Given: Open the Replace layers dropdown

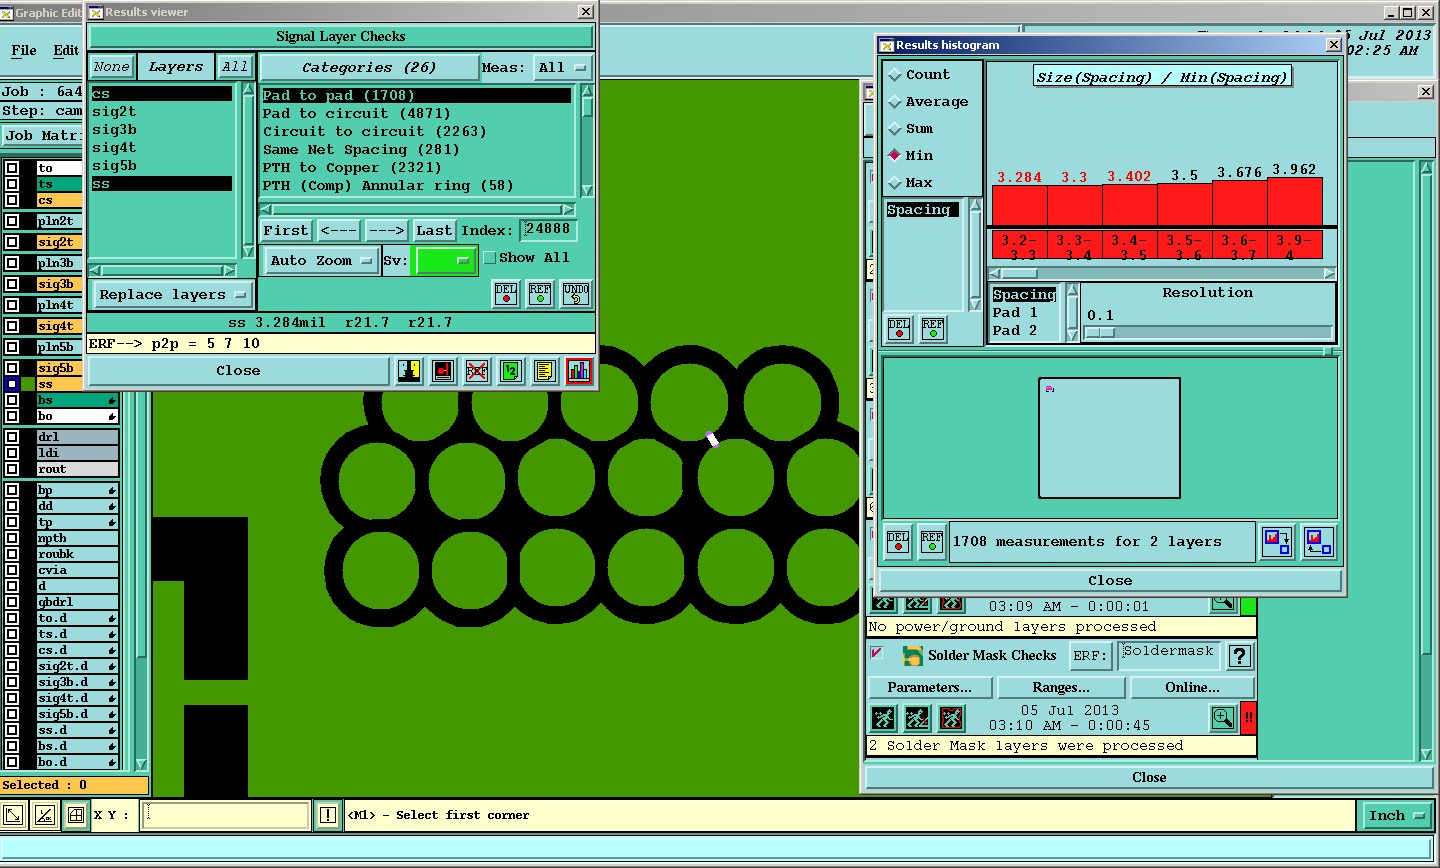Looking at the screenshot, I should [171, 295].
